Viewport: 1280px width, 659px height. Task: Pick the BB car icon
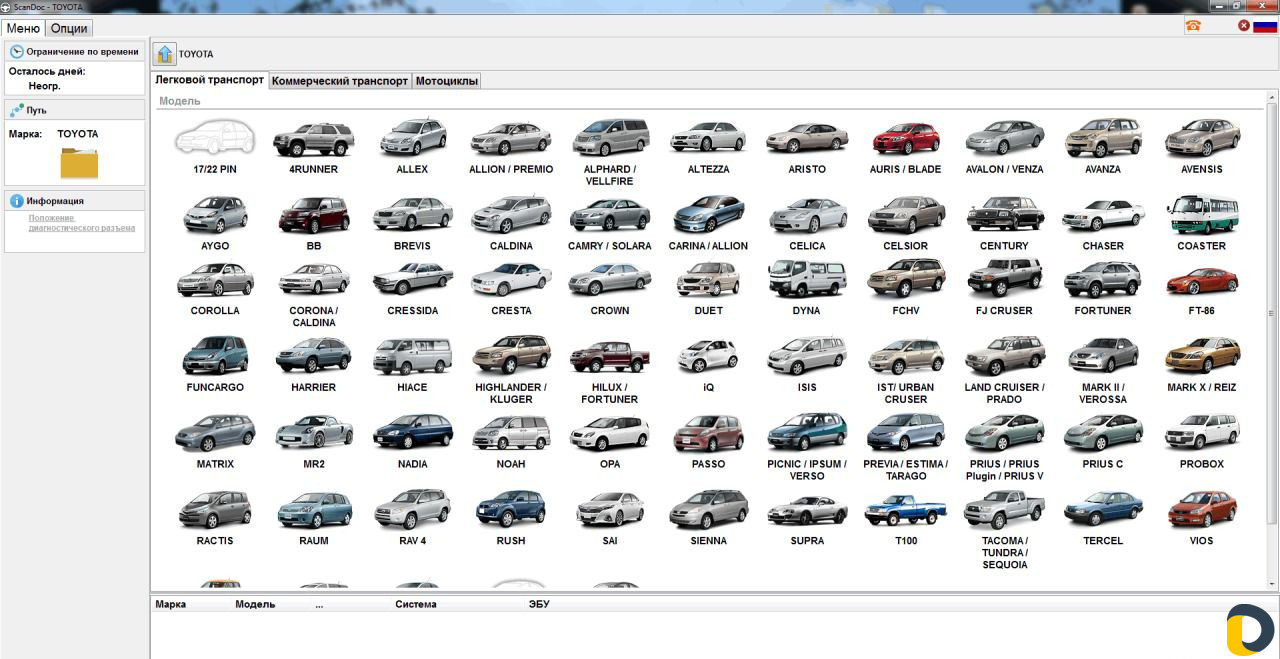tap(313, 214)
